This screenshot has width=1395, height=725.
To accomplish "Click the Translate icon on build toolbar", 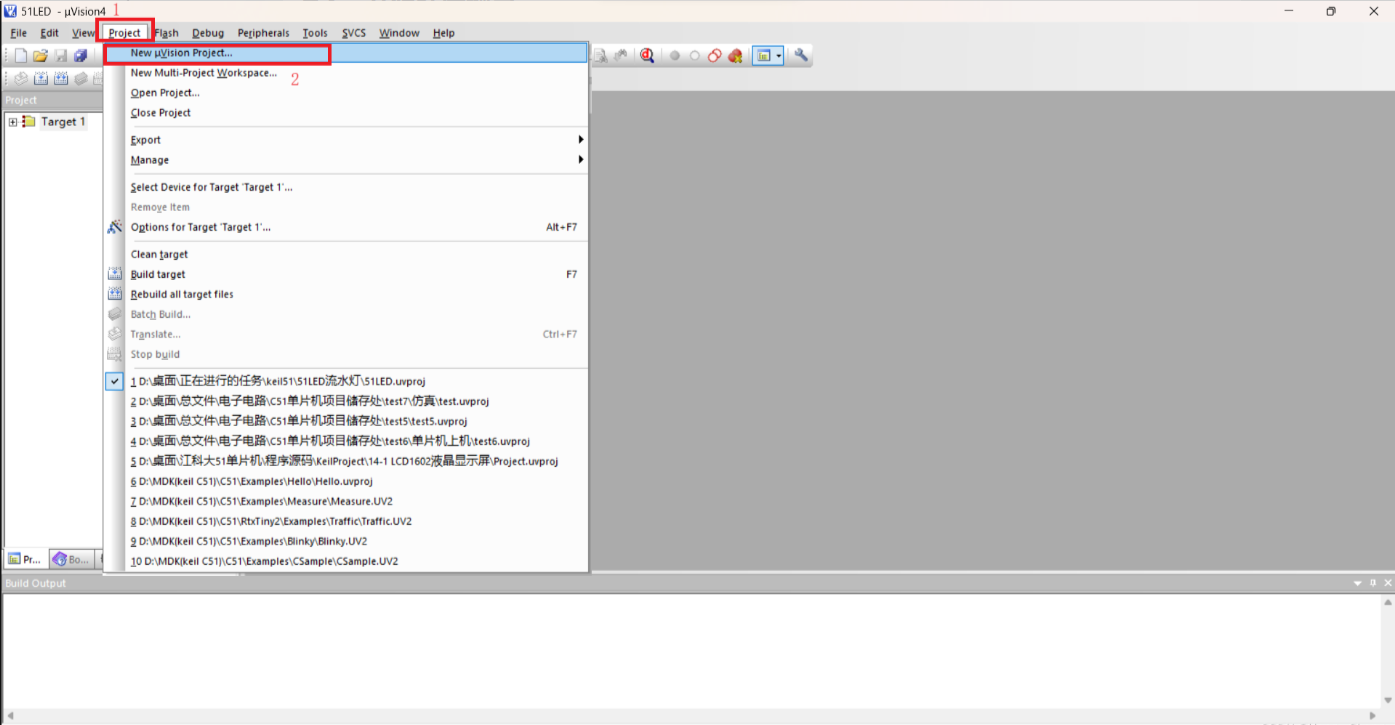I will click(x=21, y=78).
